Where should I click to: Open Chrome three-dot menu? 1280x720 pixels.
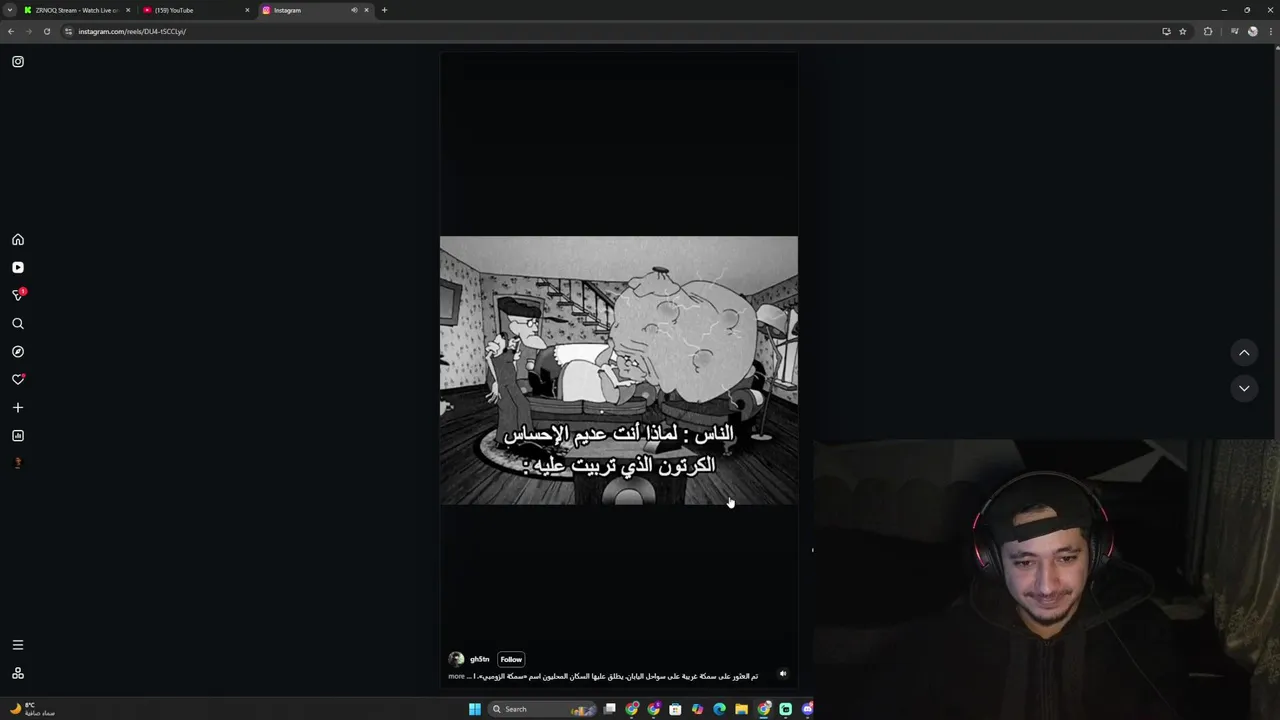click(1270, 31)
